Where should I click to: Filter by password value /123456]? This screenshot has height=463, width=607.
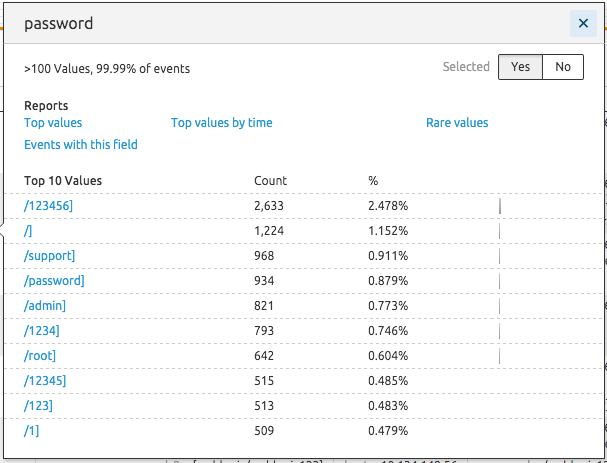(x=48, y=206)
